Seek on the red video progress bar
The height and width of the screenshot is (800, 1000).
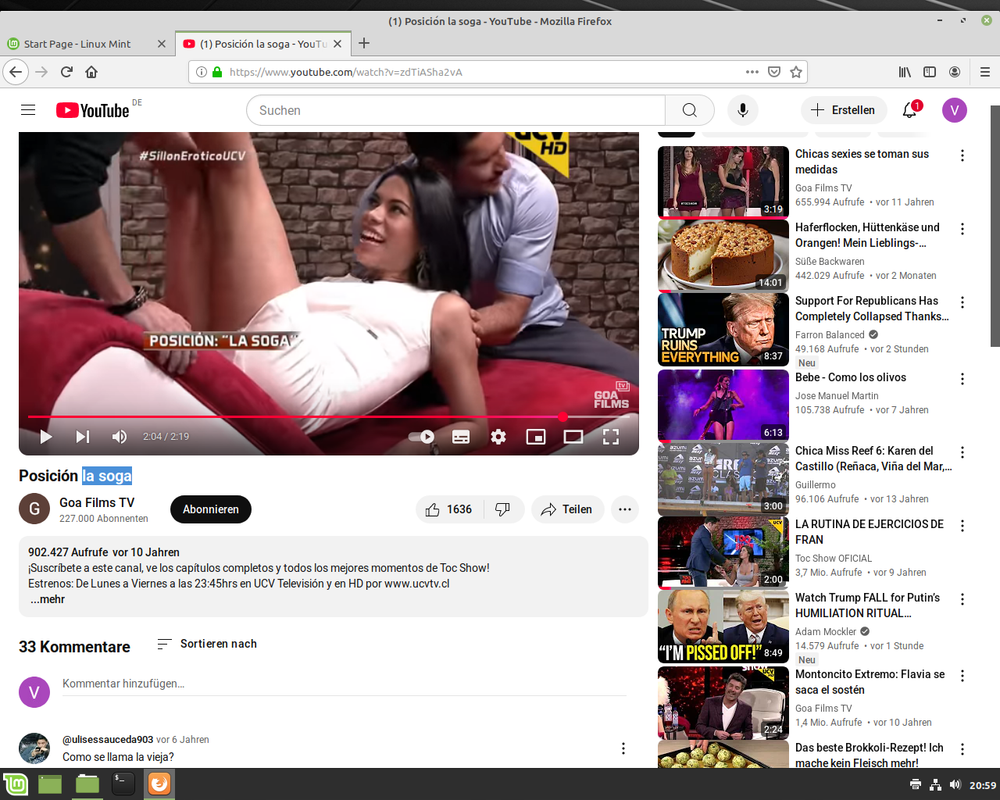(x=328, y=417)
